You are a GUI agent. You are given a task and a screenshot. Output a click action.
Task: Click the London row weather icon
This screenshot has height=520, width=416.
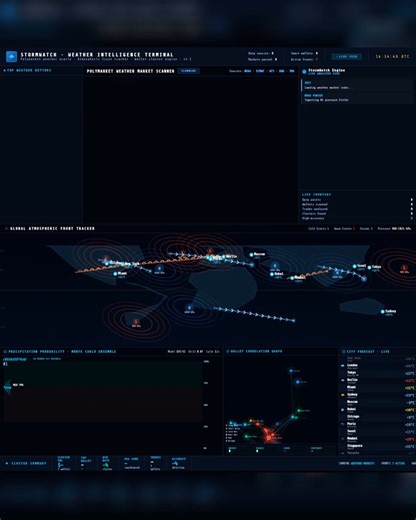coord(343,366)
